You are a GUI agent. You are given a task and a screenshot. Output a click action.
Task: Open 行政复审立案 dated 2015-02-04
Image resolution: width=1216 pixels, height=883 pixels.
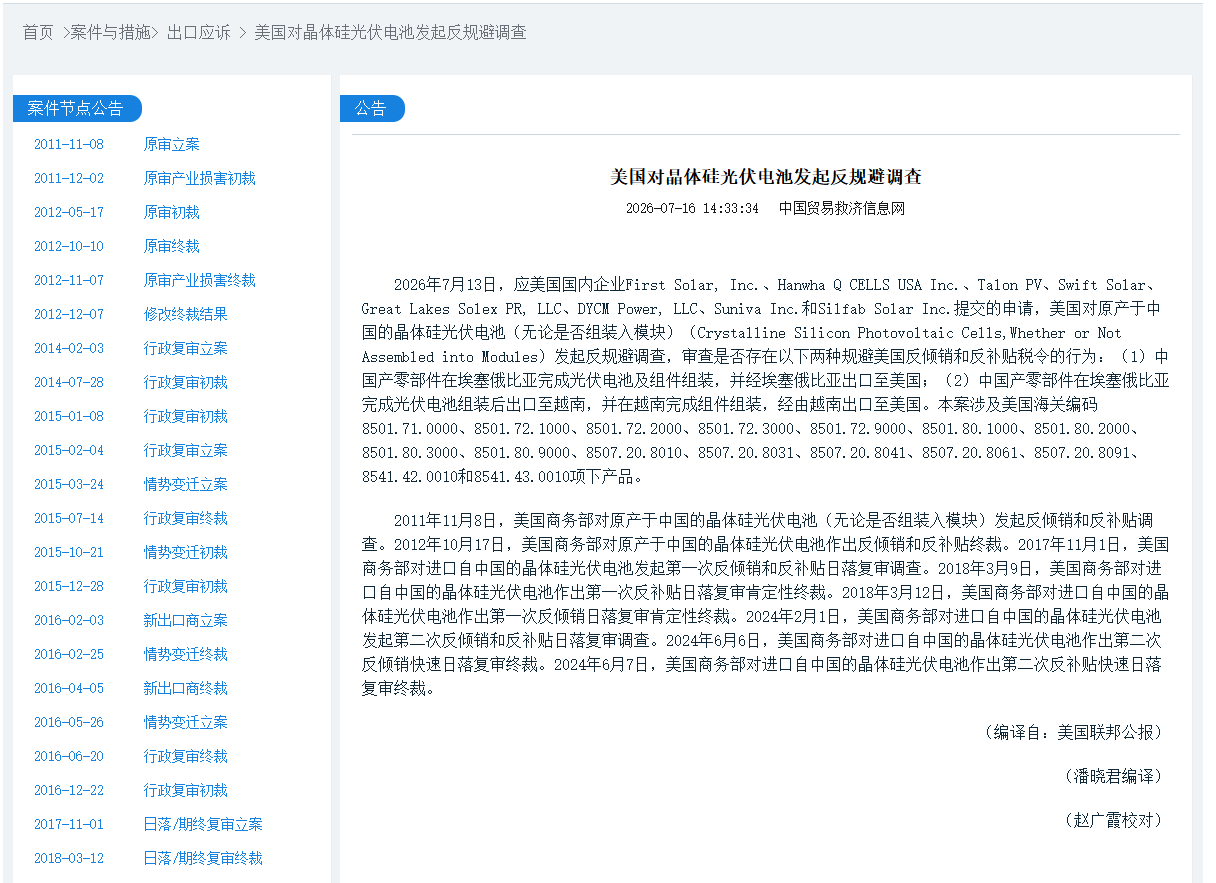[186, 450]
